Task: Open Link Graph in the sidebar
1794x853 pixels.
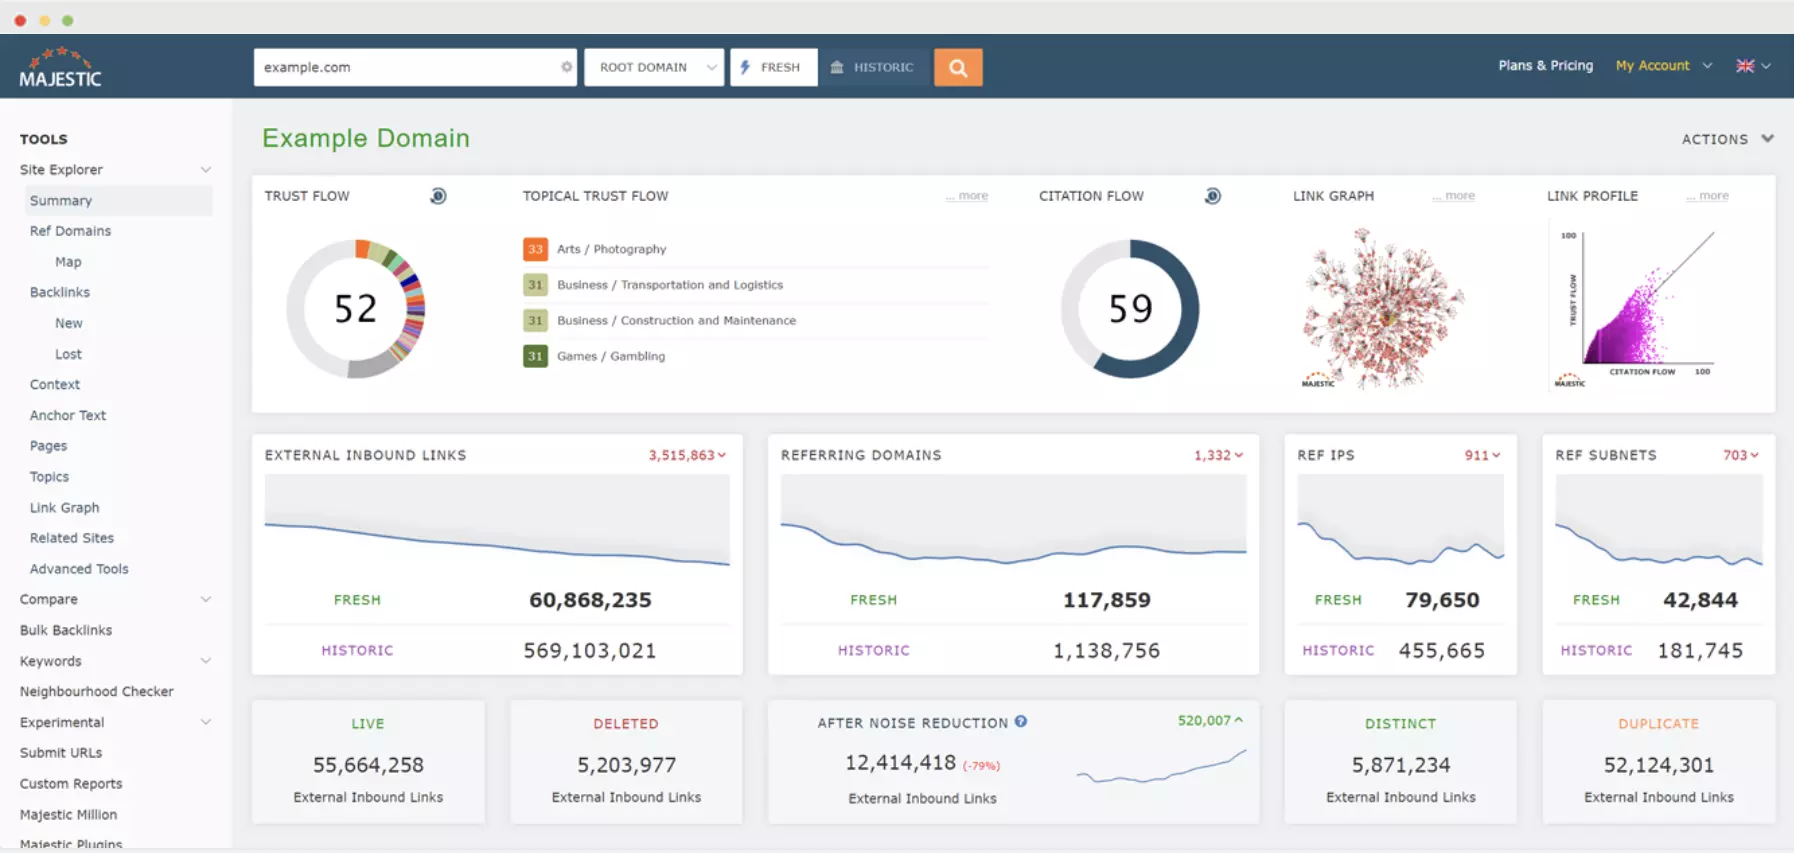Action: (x=64, y=508)
